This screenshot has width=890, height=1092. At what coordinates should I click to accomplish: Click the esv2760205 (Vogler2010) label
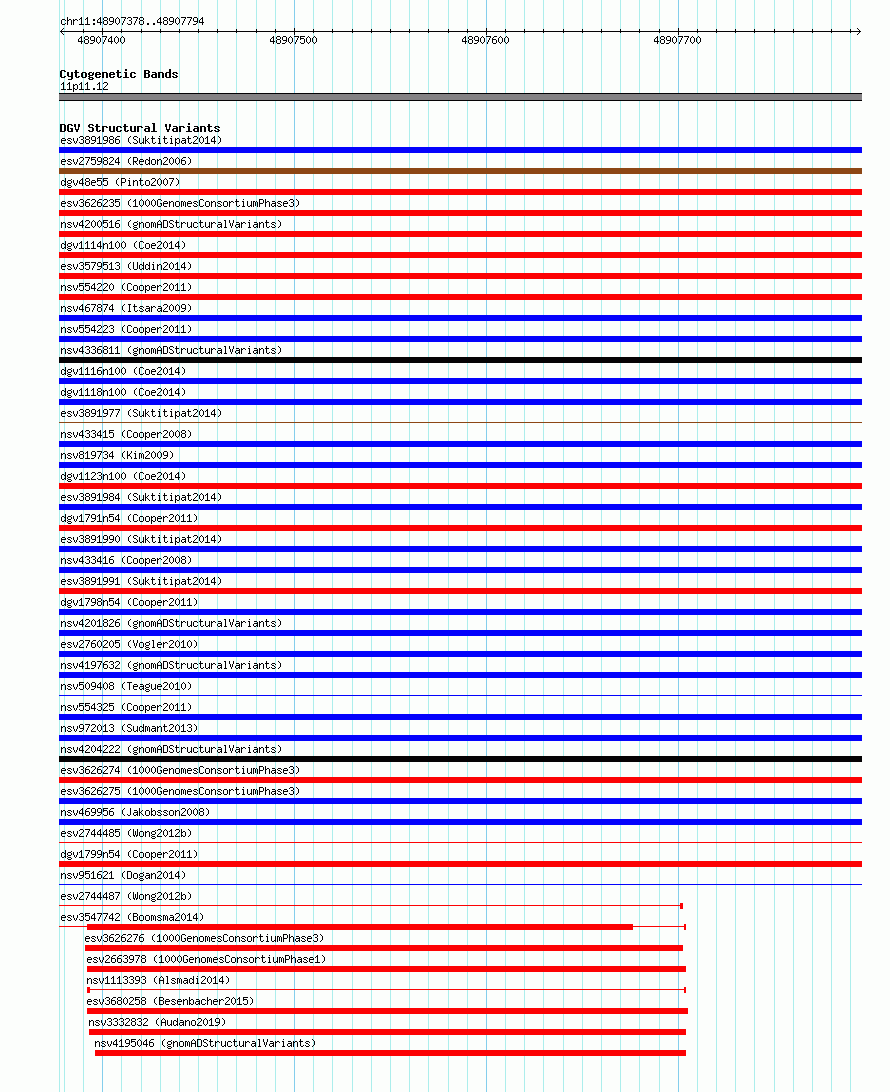pos(130,644)
